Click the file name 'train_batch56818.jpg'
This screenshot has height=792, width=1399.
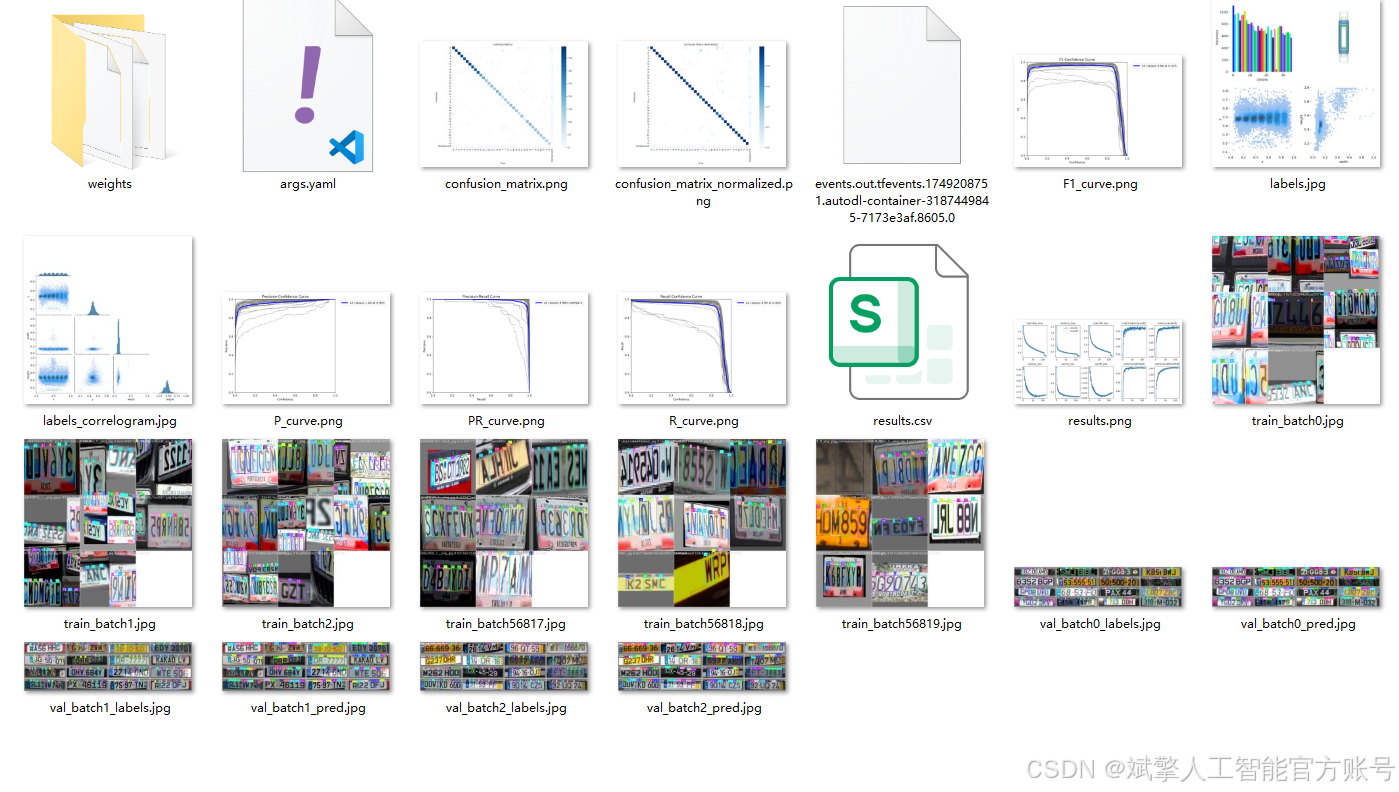click(x=704, y=624)
